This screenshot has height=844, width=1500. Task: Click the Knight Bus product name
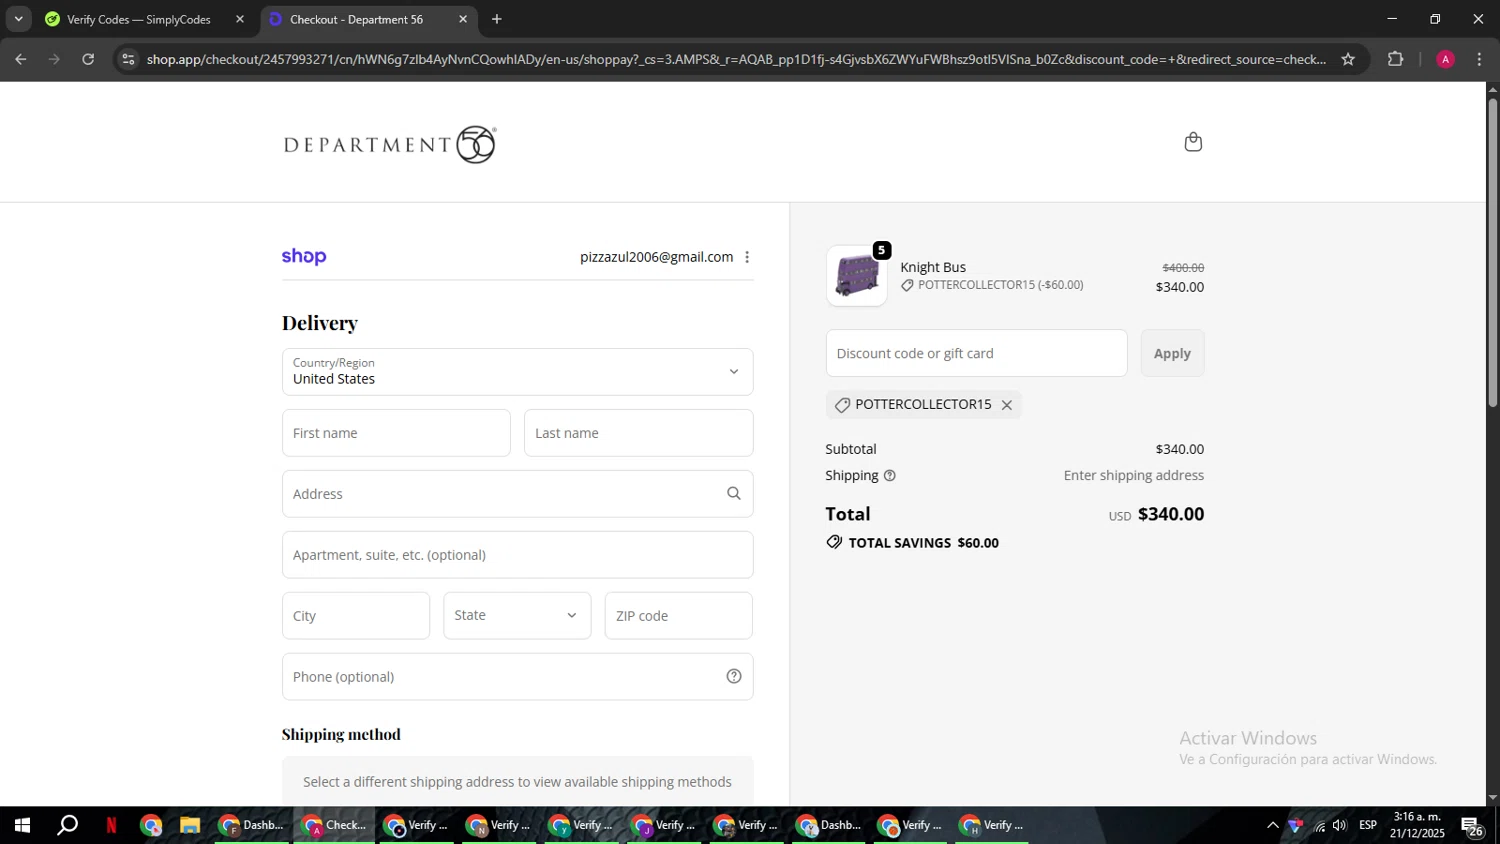[x=933, y=267]
